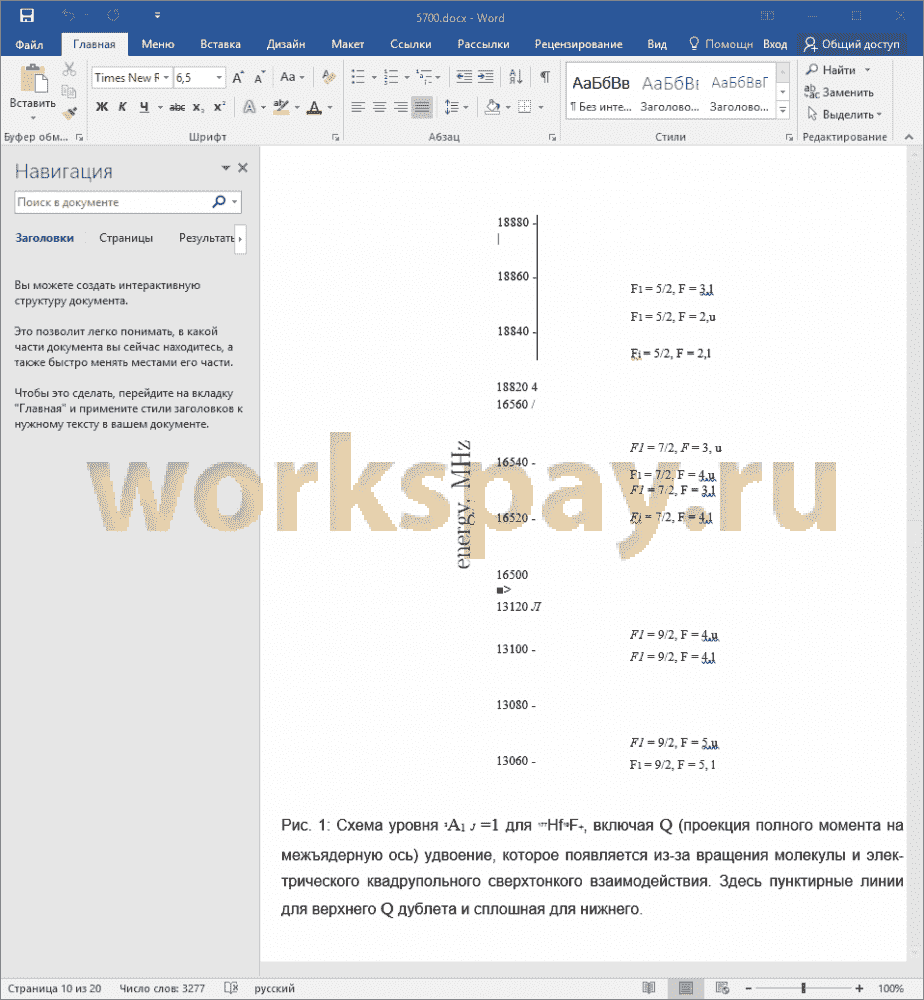Image resolution: width=924 pixels, height=1000 pixels.
Task: Apply subscript formatting
Action: coord(198,107)
